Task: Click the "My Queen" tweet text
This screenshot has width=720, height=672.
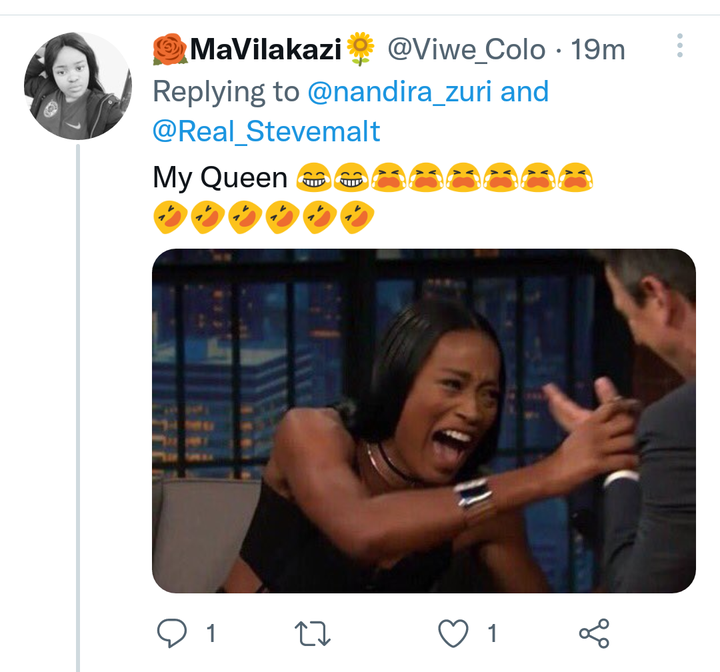Action: (220, 177)
